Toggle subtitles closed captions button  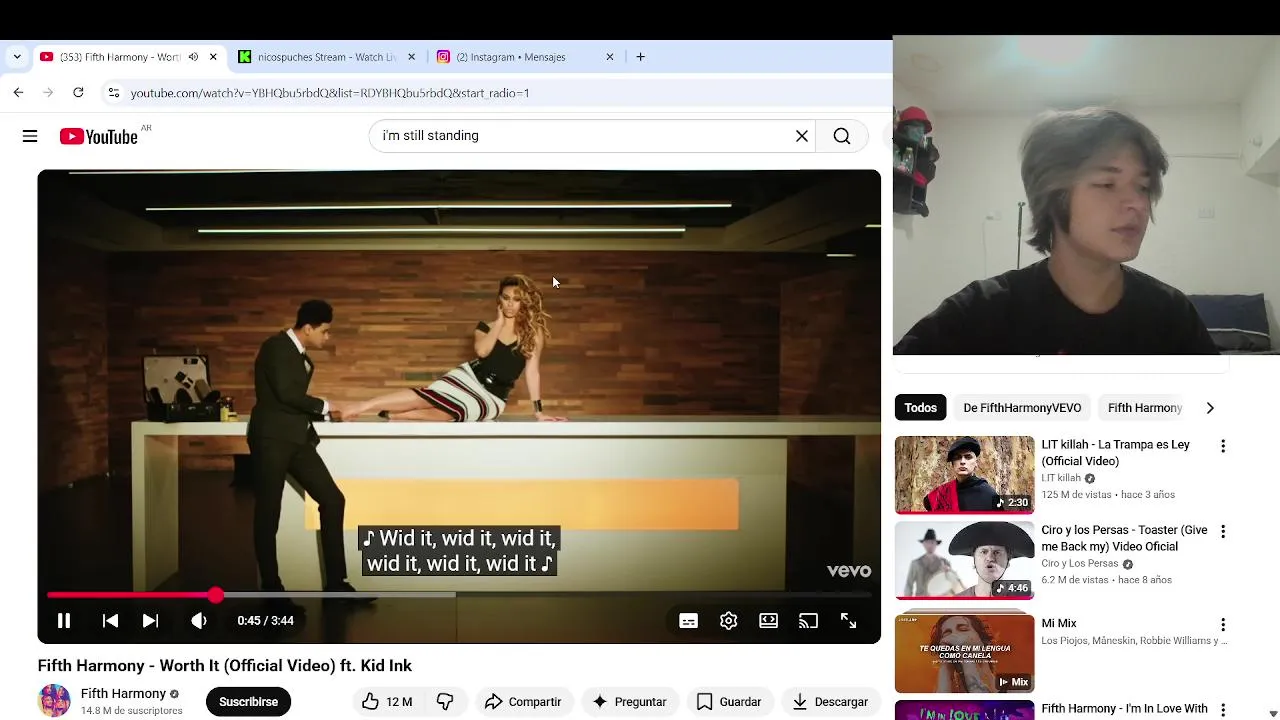[x=689, y=621]
